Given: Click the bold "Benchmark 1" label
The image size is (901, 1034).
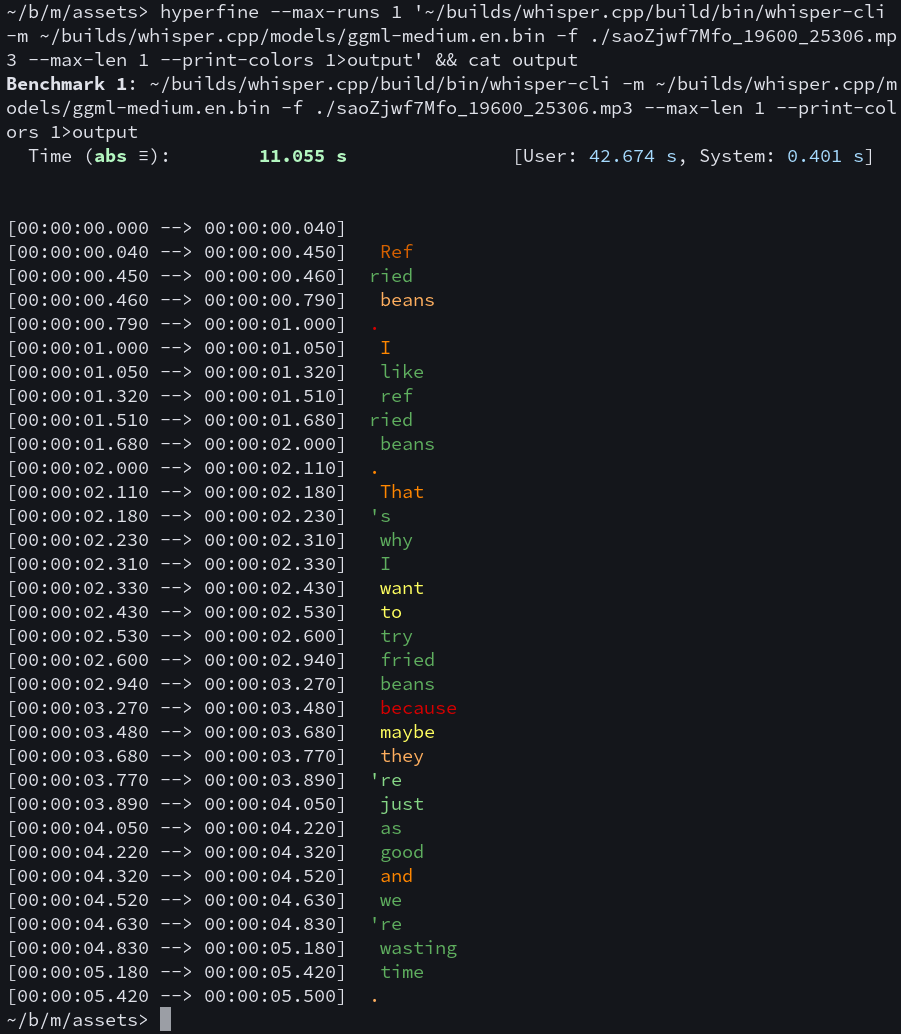Looking at the screenshot, I should pyautogui.click(x=67, y=84).
